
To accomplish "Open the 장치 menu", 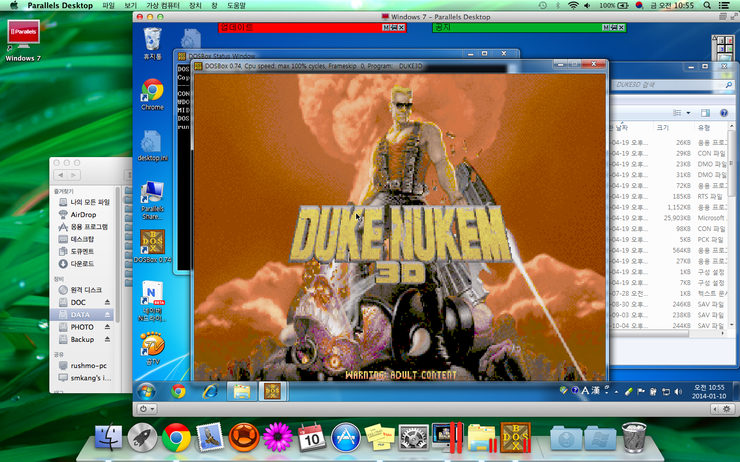I will point(195,5).
